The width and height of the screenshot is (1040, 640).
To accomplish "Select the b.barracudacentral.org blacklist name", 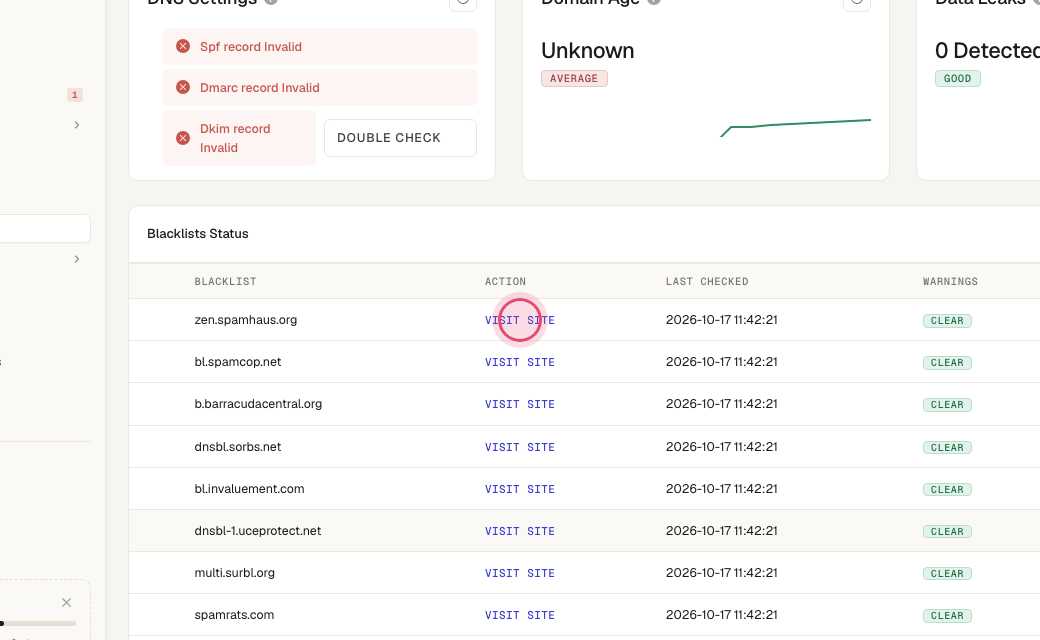I will pos(258,404).
